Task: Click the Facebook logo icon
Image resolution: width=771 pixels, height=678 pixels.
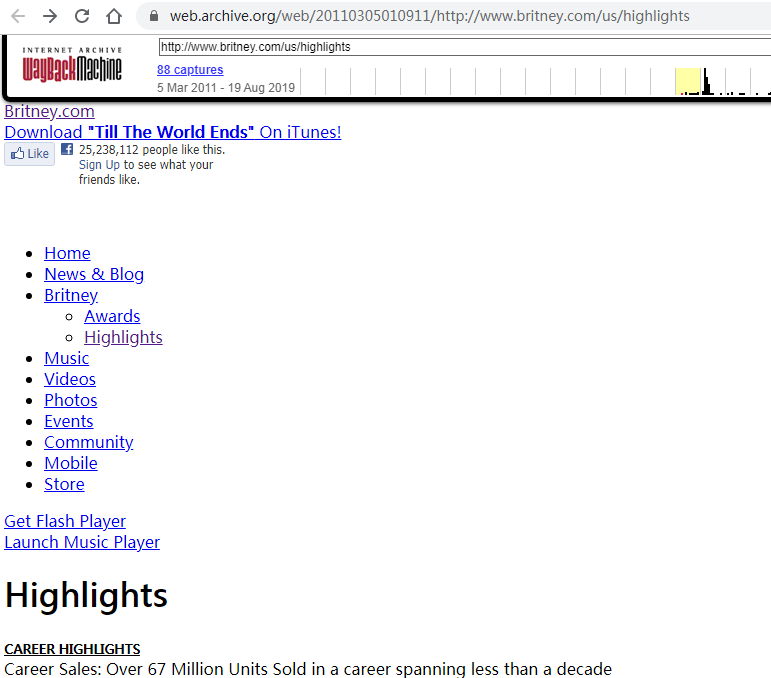Action: pyautogui.click(x=67, y=149)
